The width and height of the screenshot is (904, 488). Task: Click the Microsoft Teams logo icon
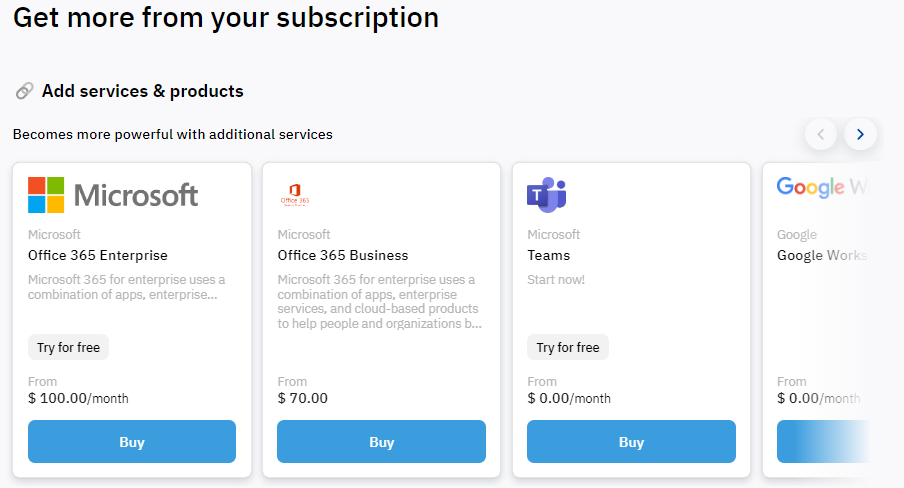547,195
